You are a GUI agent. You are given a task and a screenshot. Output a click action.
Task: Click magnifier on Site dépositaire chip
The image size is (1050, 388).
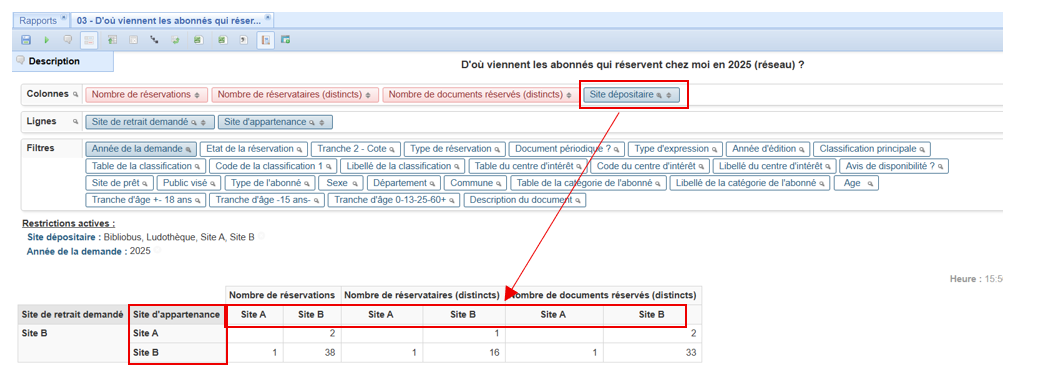tap(660, 95)
